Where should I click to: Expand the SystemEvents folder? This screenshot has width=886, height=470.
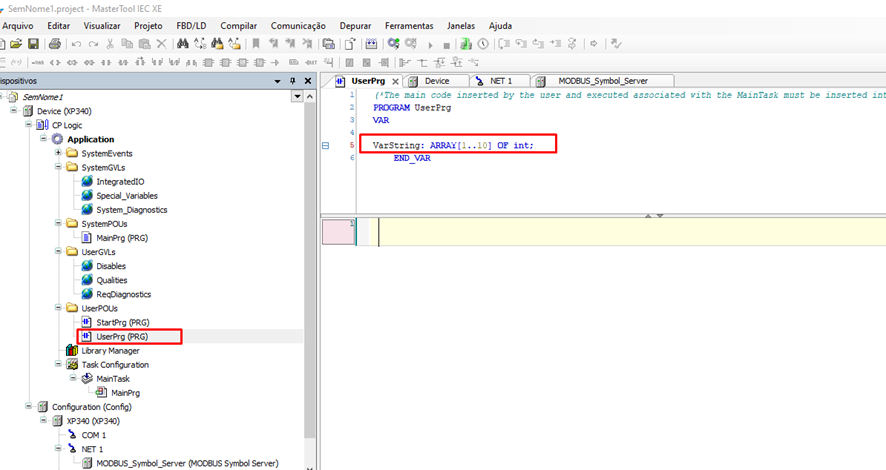pyautogui.click(x=59, y=153)
